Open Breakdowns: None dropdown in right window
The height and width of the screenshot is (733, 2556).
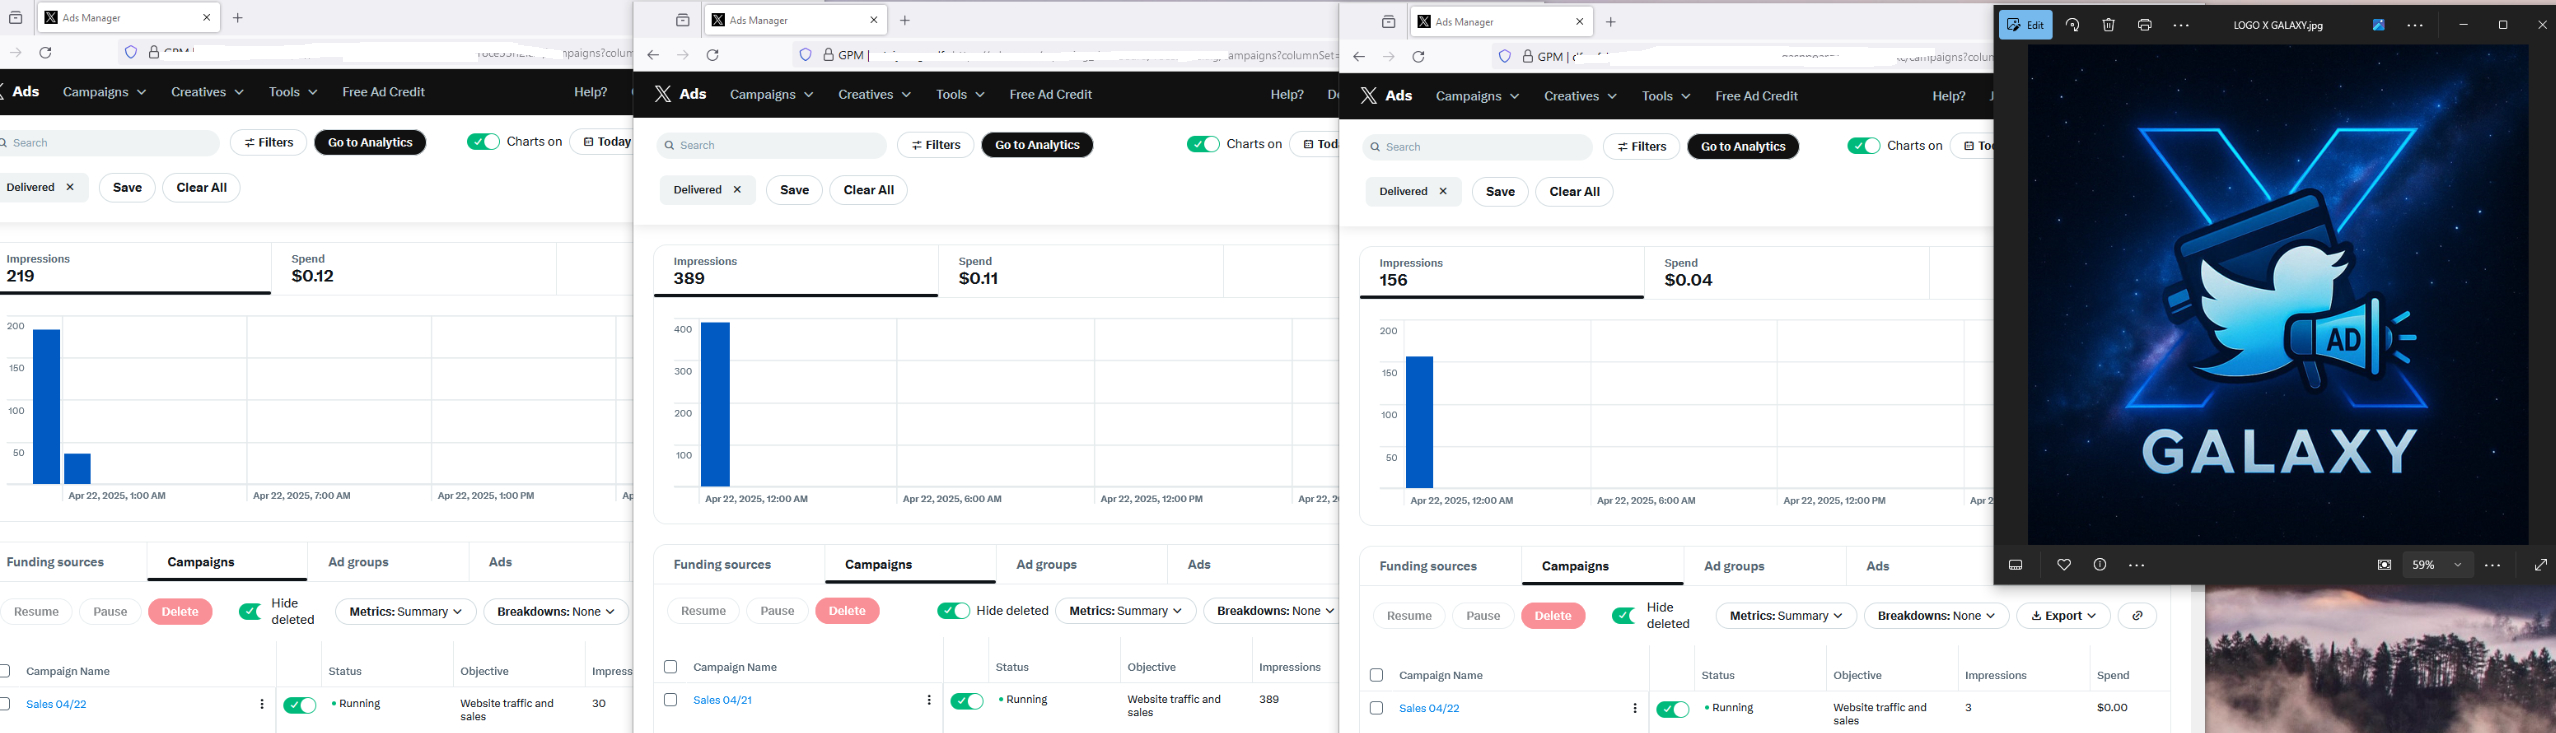[x=1936, y=616]
